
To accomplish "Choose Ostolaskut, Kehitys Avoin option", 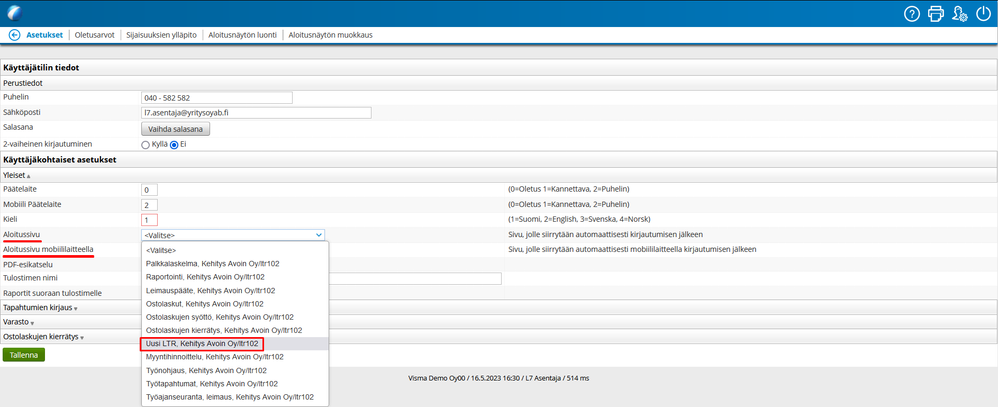I will coord(235,304).
